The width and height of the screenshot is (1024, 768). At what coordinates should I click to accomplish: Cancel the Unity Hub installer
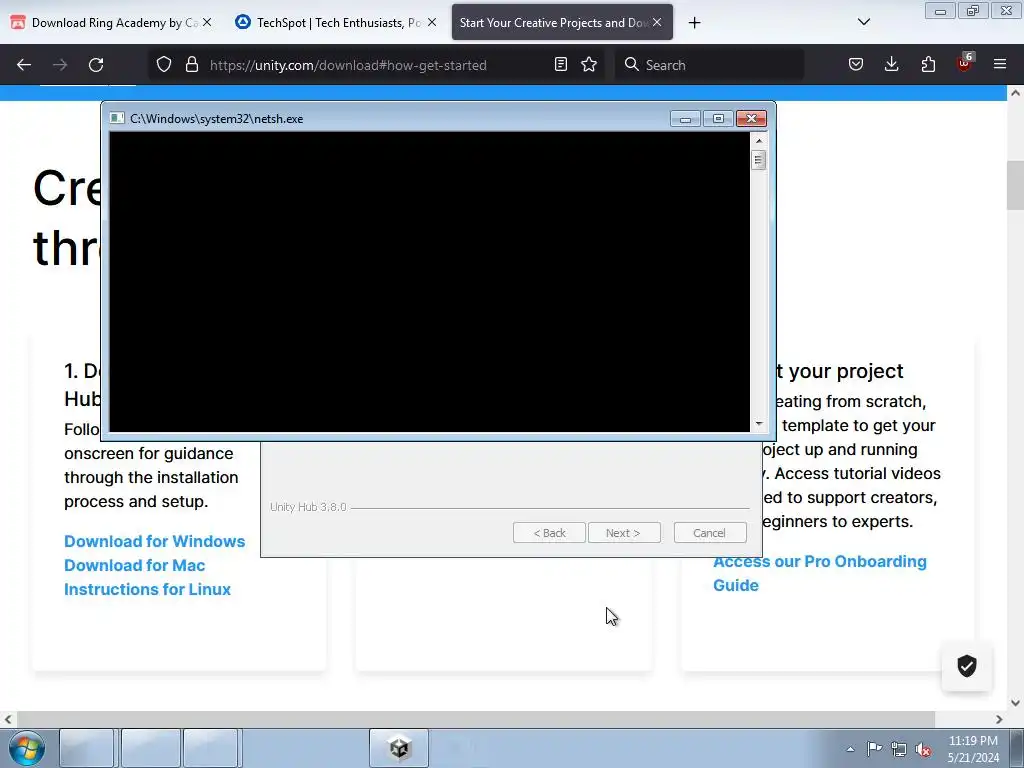click(710, 533)
